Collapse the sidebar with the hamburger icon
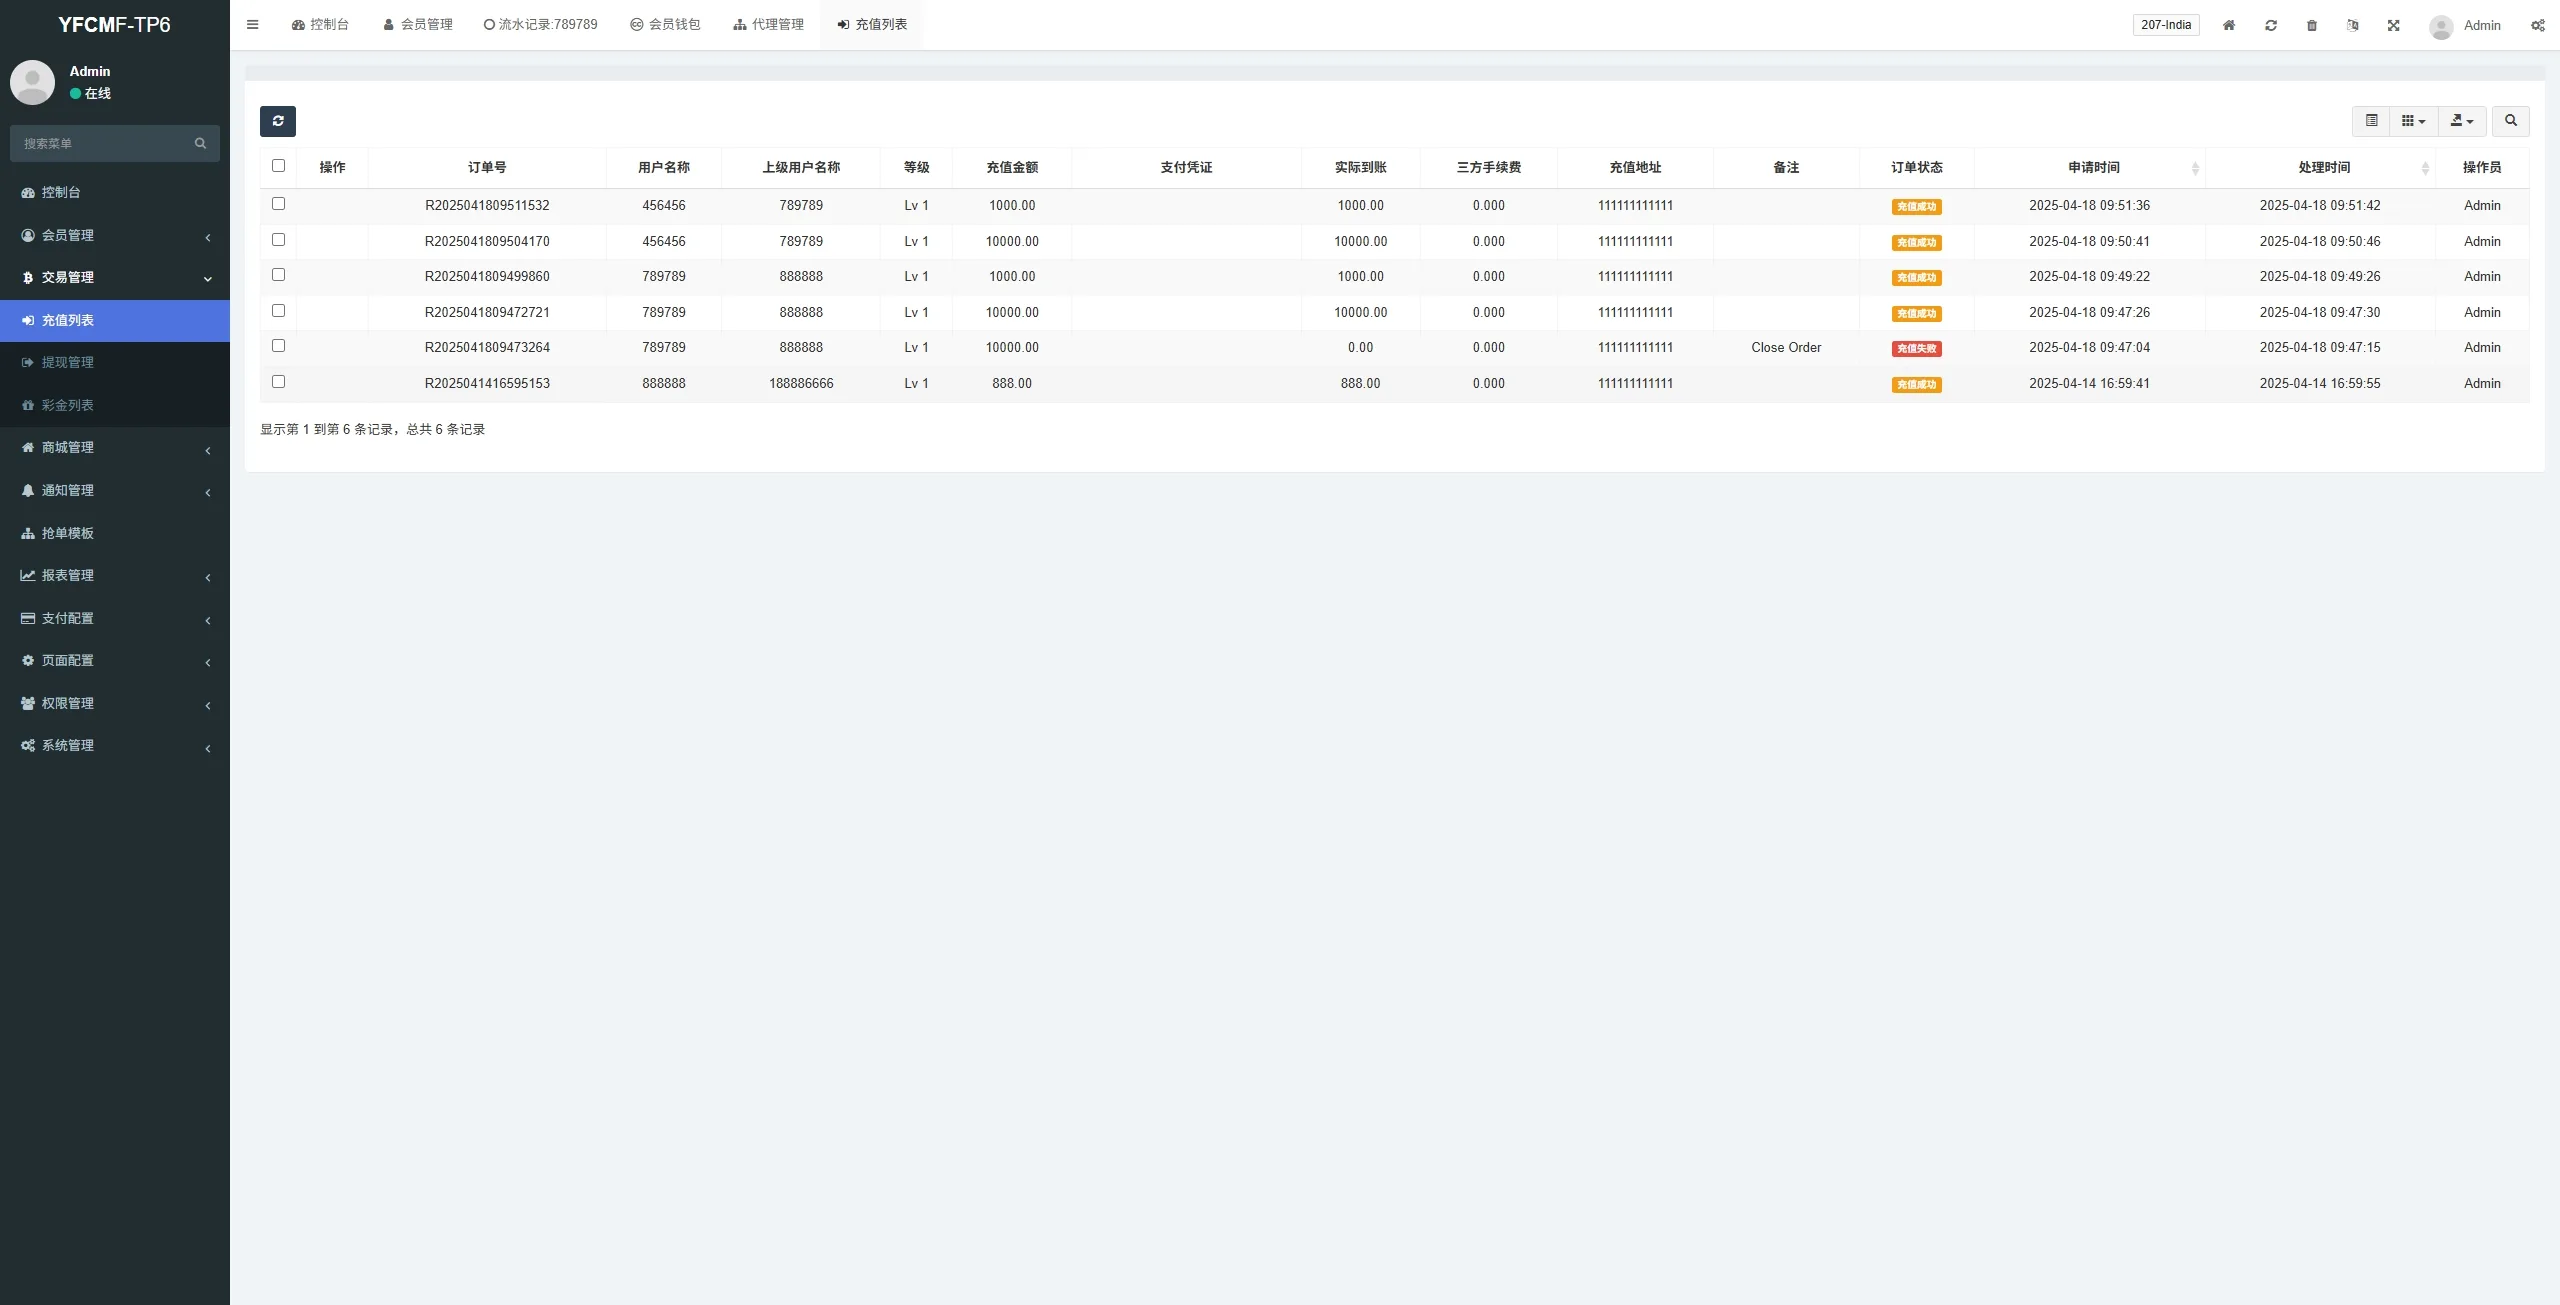2560x1305 pixels. coord(253,25)
